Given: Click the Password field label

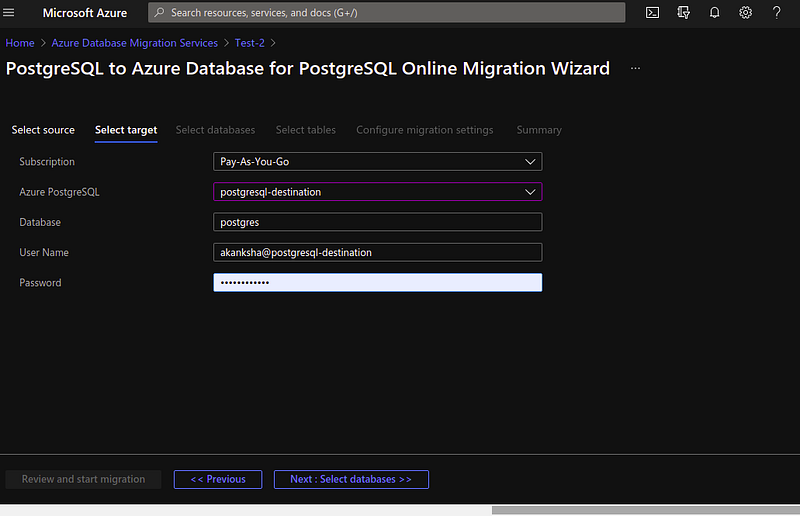Looking at the screenshot, I should coord(40,283).
